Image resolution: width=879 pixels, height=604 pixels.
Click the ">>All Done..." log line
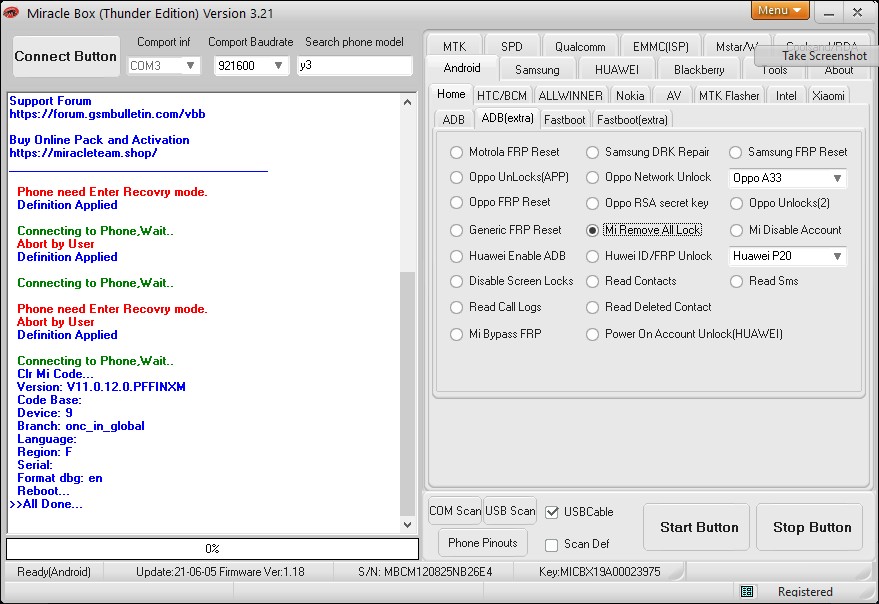click(x=46, y=504)
